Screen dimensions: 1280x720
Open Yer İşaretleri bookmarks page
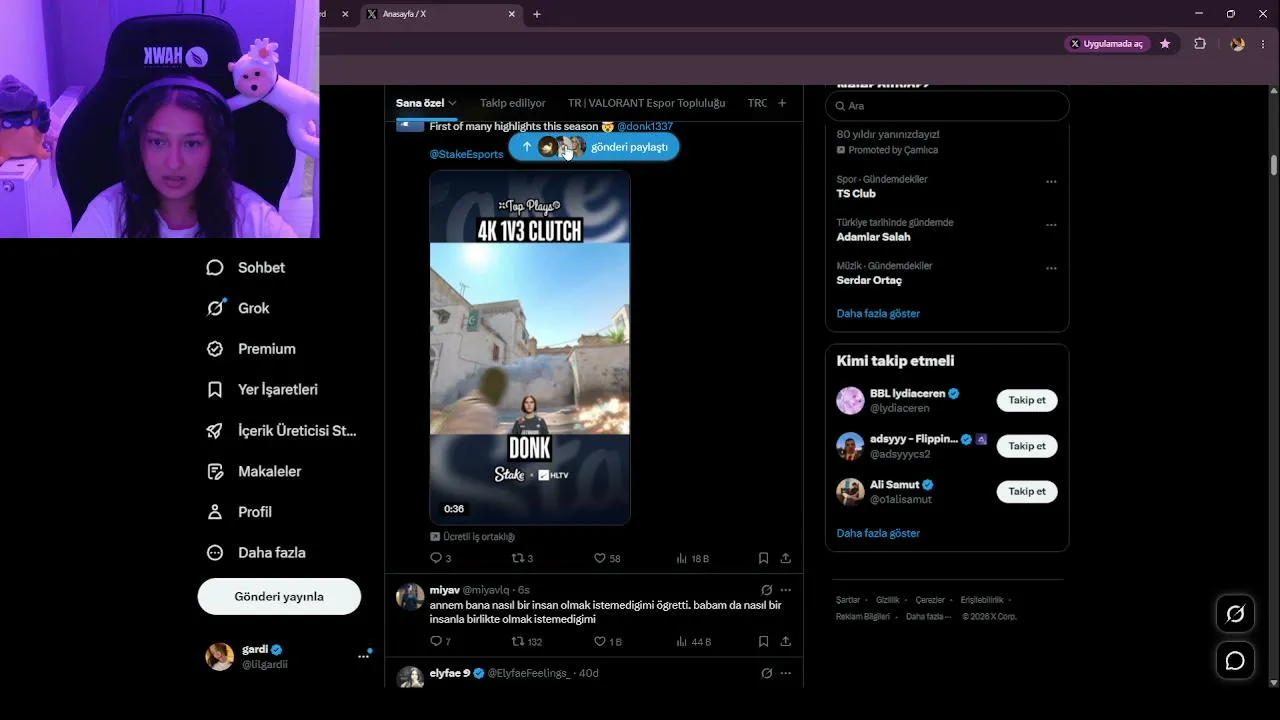click(262, 389)
